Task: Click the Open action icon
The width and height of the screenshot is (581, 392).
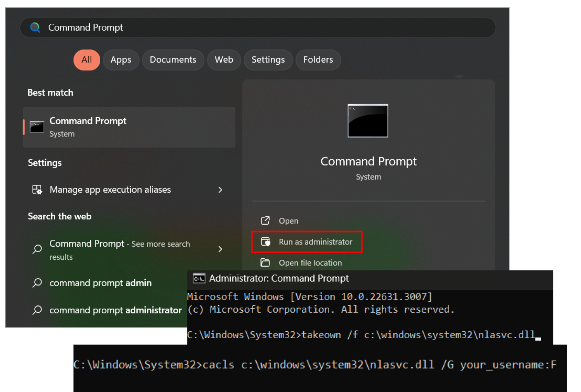Action: [x=265, y=221]
